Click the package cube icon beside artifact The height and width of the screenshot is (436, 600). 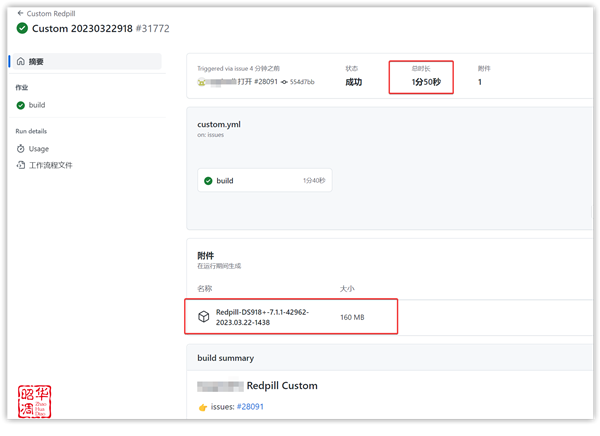pyautogui.click(x=204, y=317)
